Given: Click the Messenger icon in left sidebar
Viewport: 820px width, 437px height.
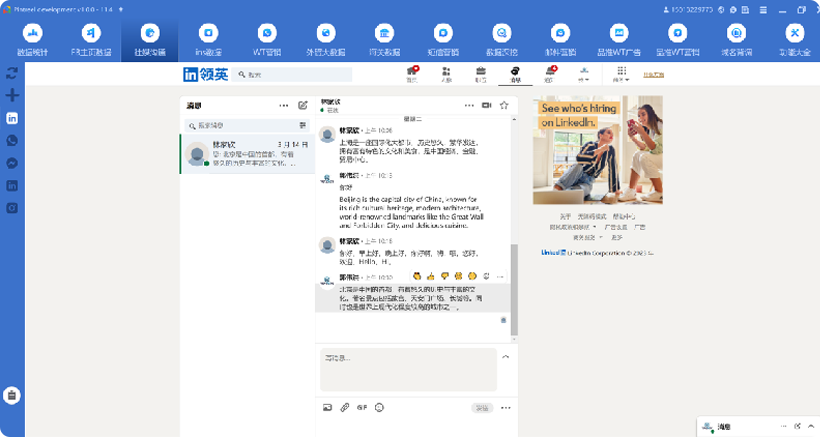Looking at the screenshot, I should (12, 163).
